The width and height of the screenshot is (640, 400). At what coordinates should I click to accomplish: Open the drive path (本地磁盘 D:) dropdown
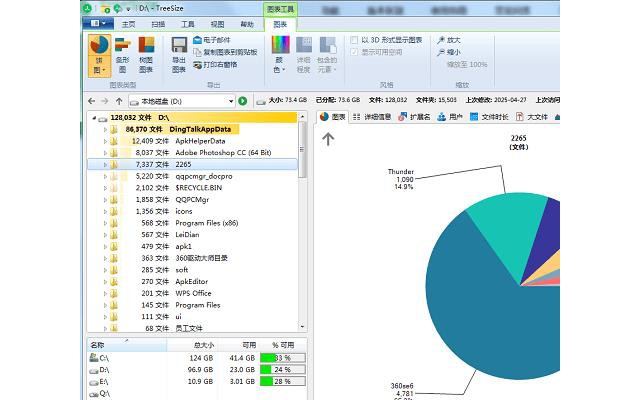point(231,101)
